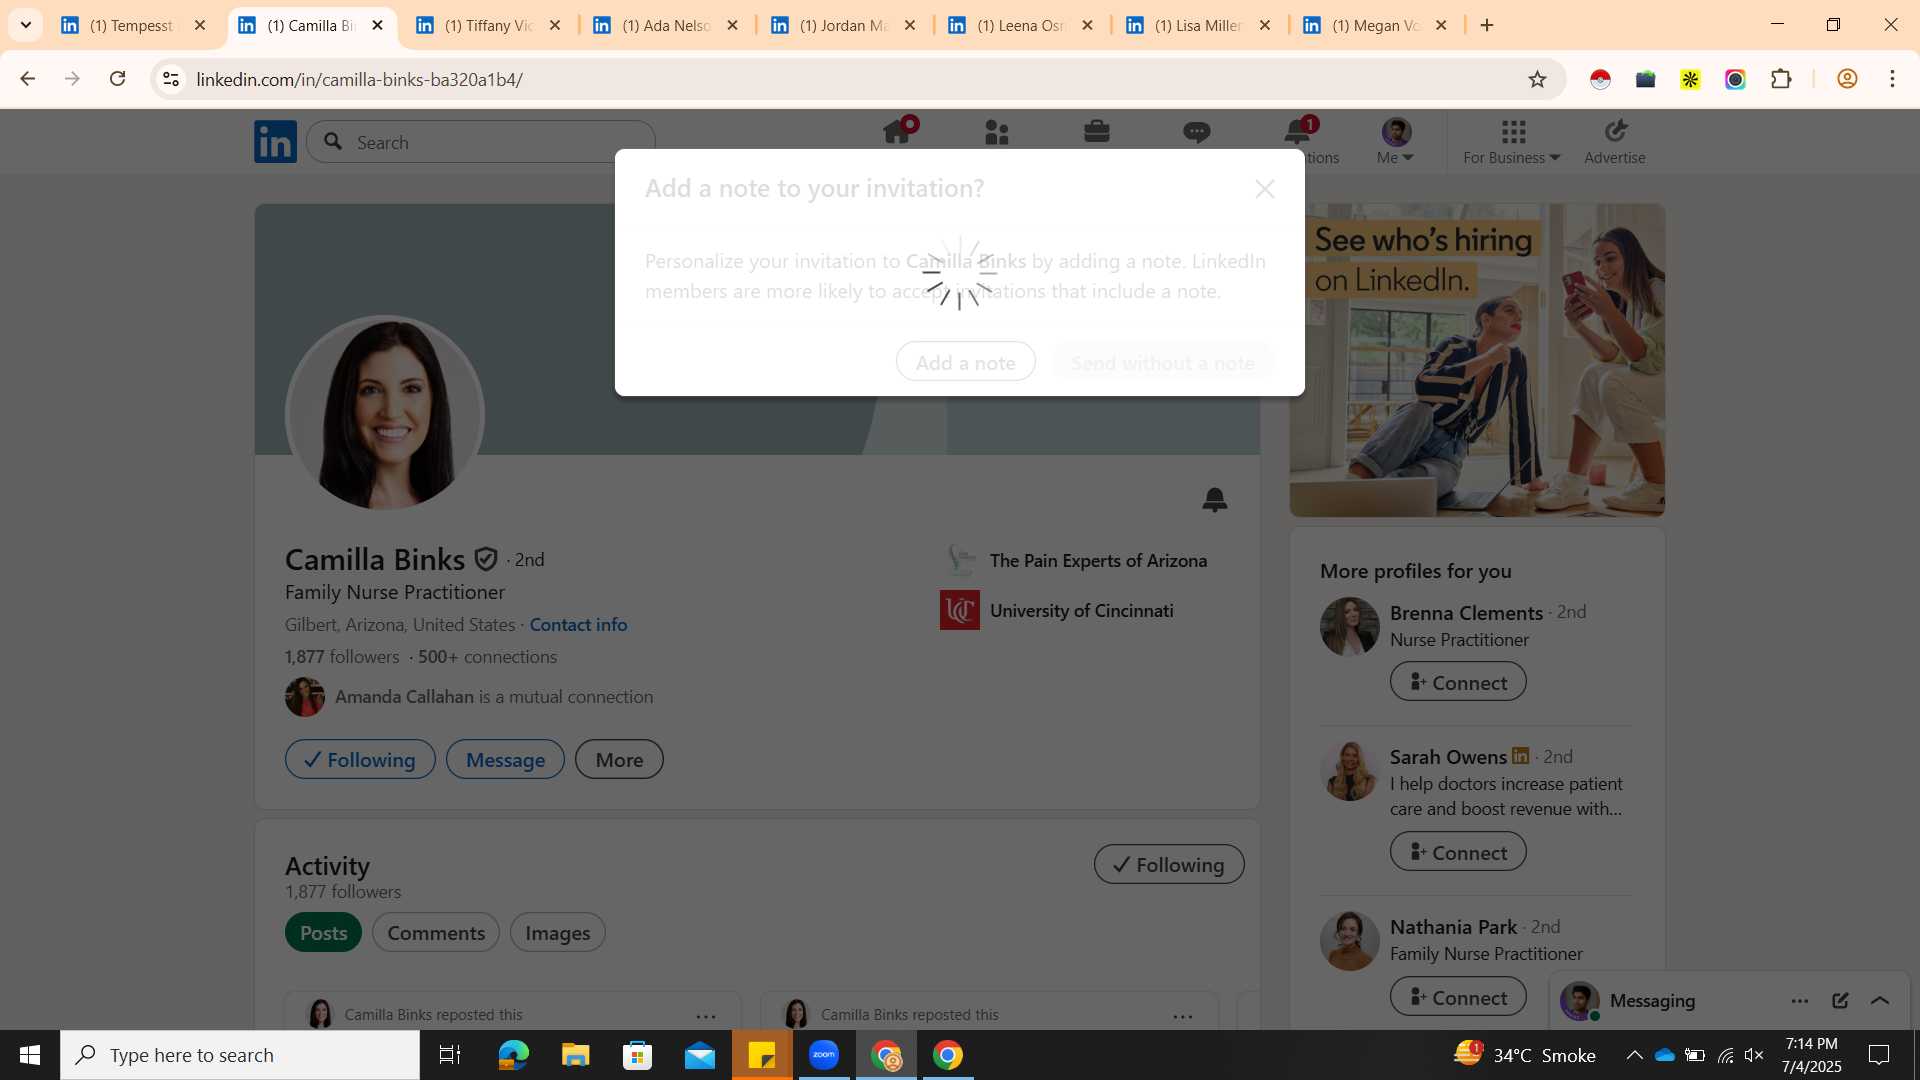The height and width of the screenshot is (1080, 1920).
Task: Click the See who's hiring ad image
Action: pyautogui.click(x=1477, y=360)
